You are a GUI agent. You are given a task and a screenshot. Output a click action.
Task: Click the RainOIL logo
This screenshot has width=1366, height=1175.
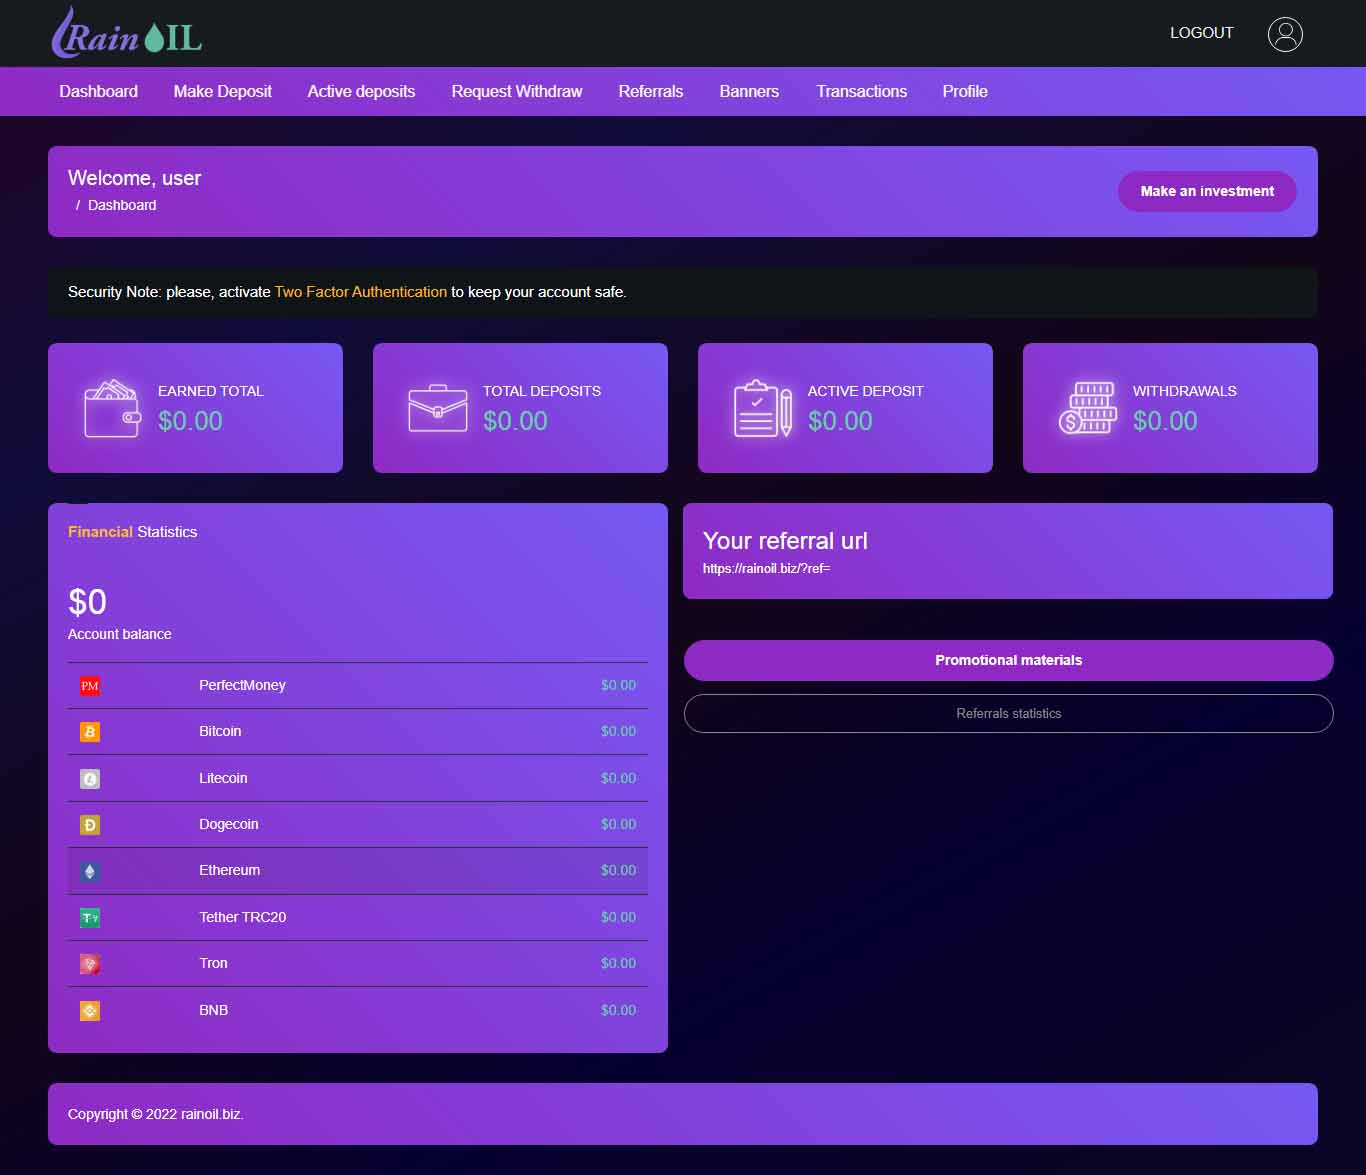coord(127,33)
